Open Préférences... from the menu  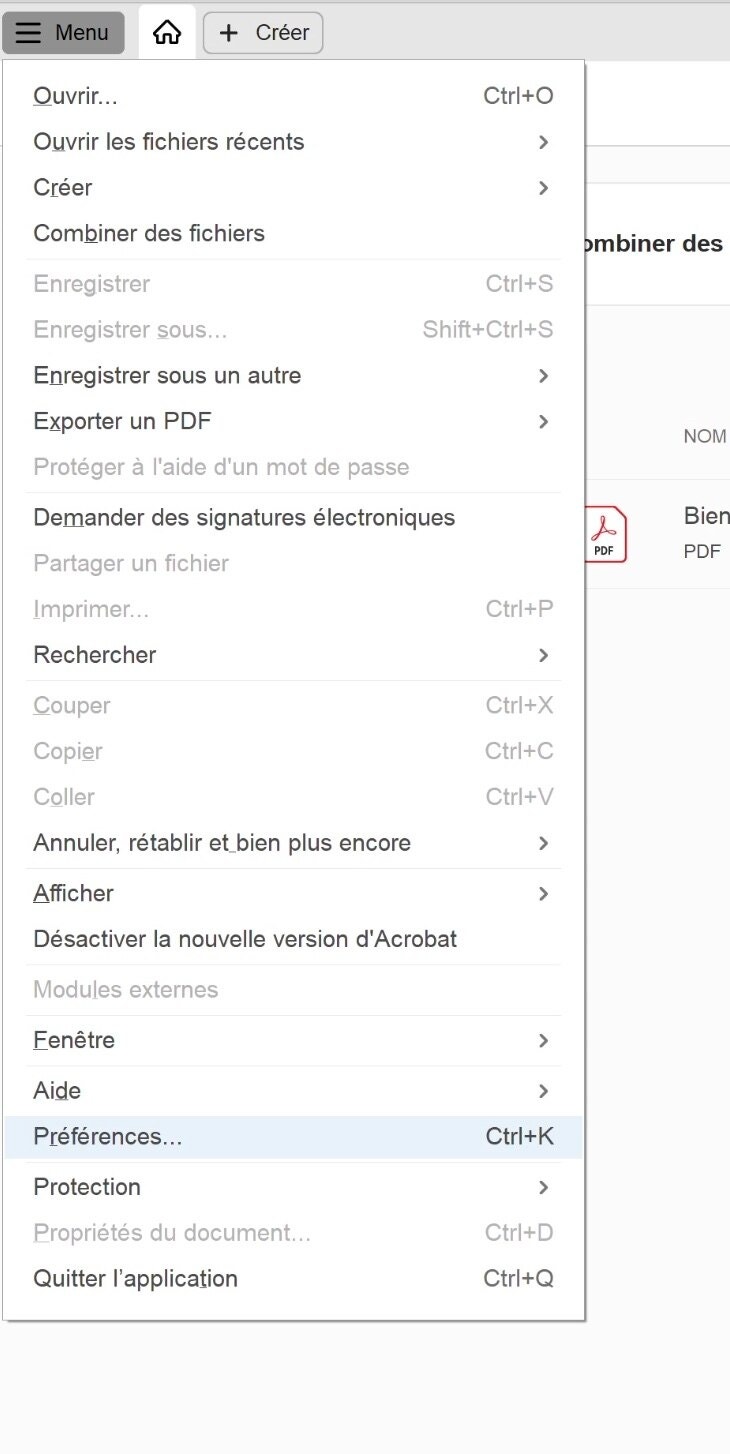click(x=108, y=1137)
